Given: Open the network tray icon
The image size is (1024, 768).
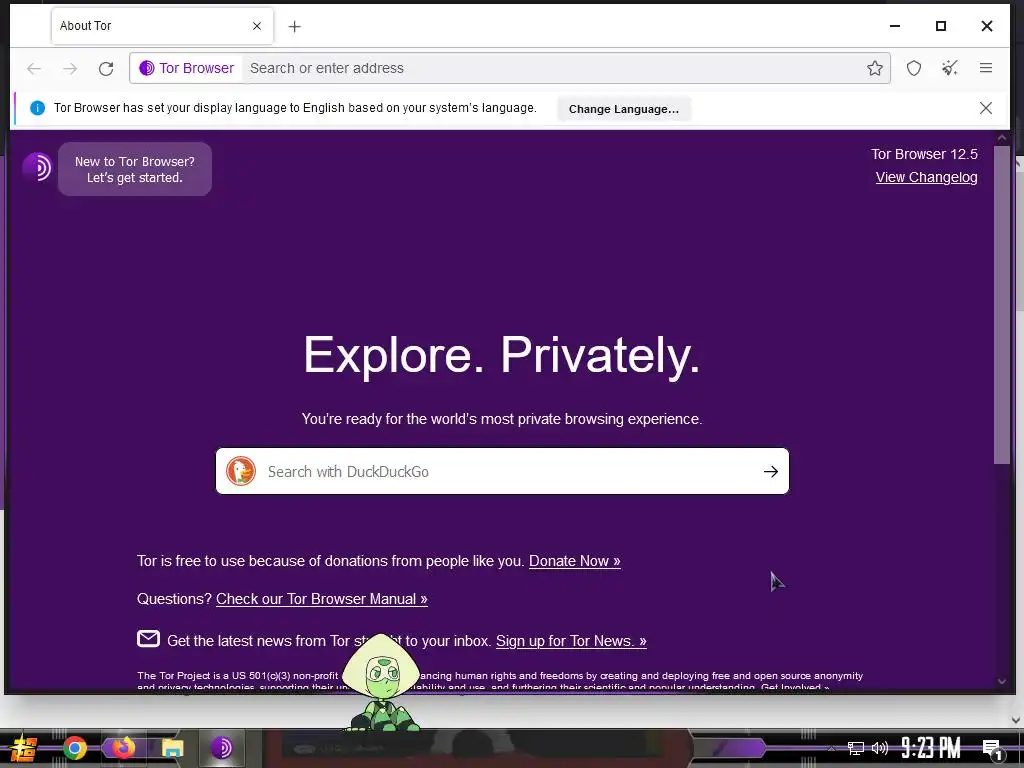Looking at the screenshot, I should [855, 748].
